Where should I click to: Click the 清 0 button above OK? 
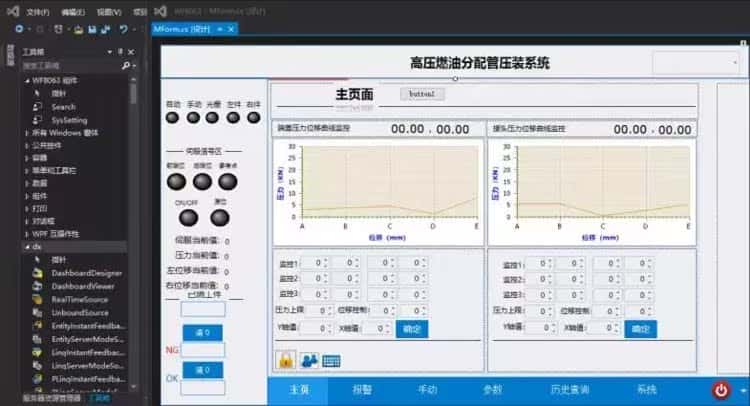pyautogui.click(x=202, y=370)
